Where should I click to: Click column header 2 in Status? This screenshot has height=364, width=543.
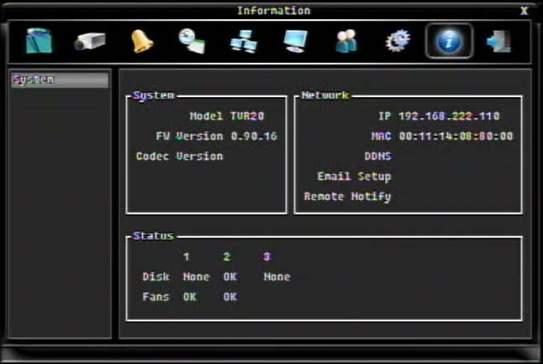[x=226, y=257]
